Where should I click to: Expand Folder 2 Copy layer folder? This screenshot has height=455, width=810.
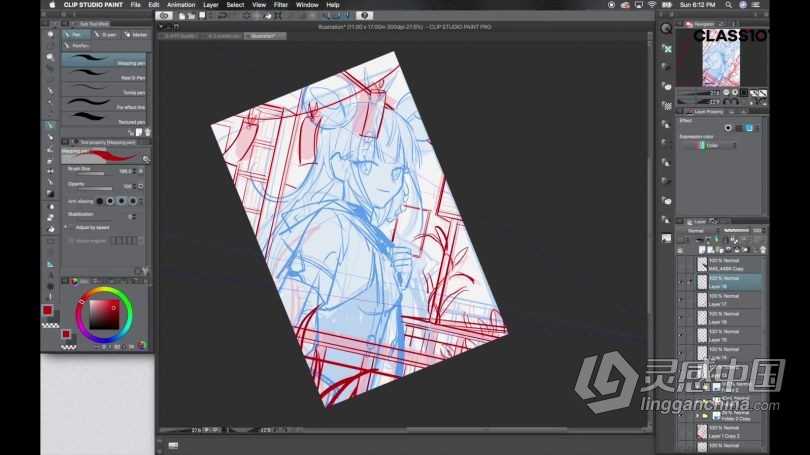pyautogui.click(x=697, y=416)
